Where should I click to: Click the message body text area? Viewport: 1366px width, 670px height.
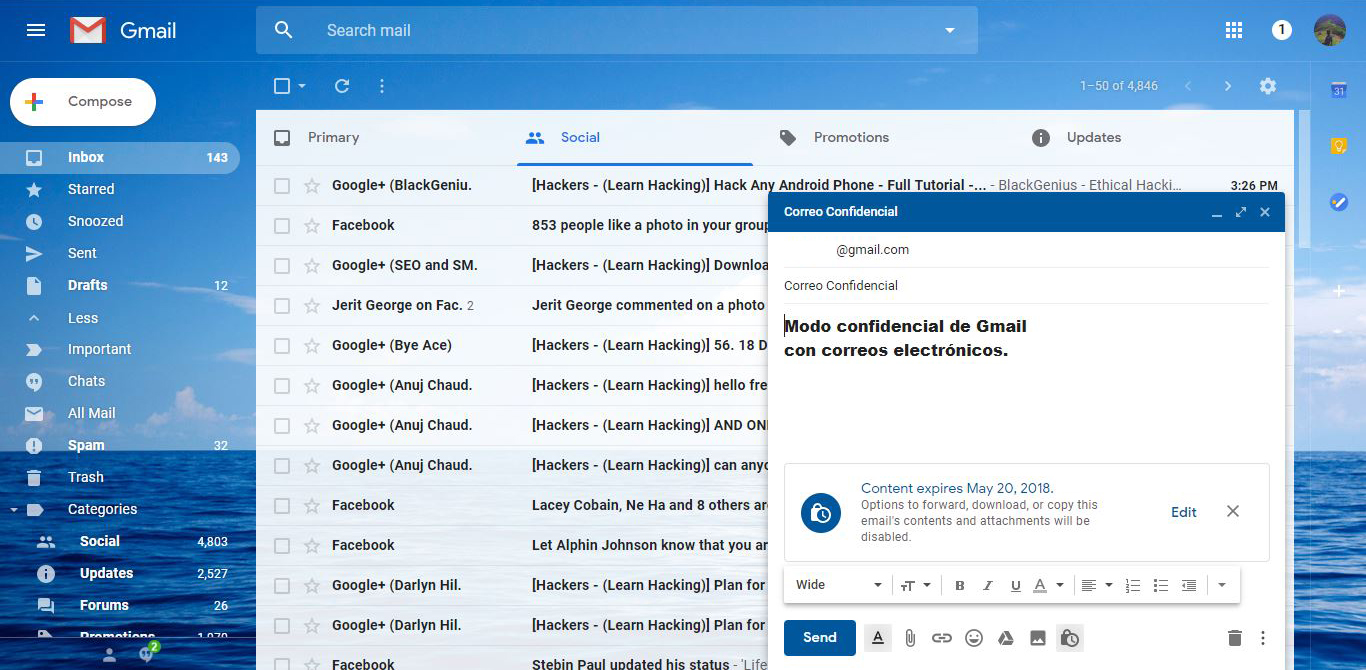1026,380
